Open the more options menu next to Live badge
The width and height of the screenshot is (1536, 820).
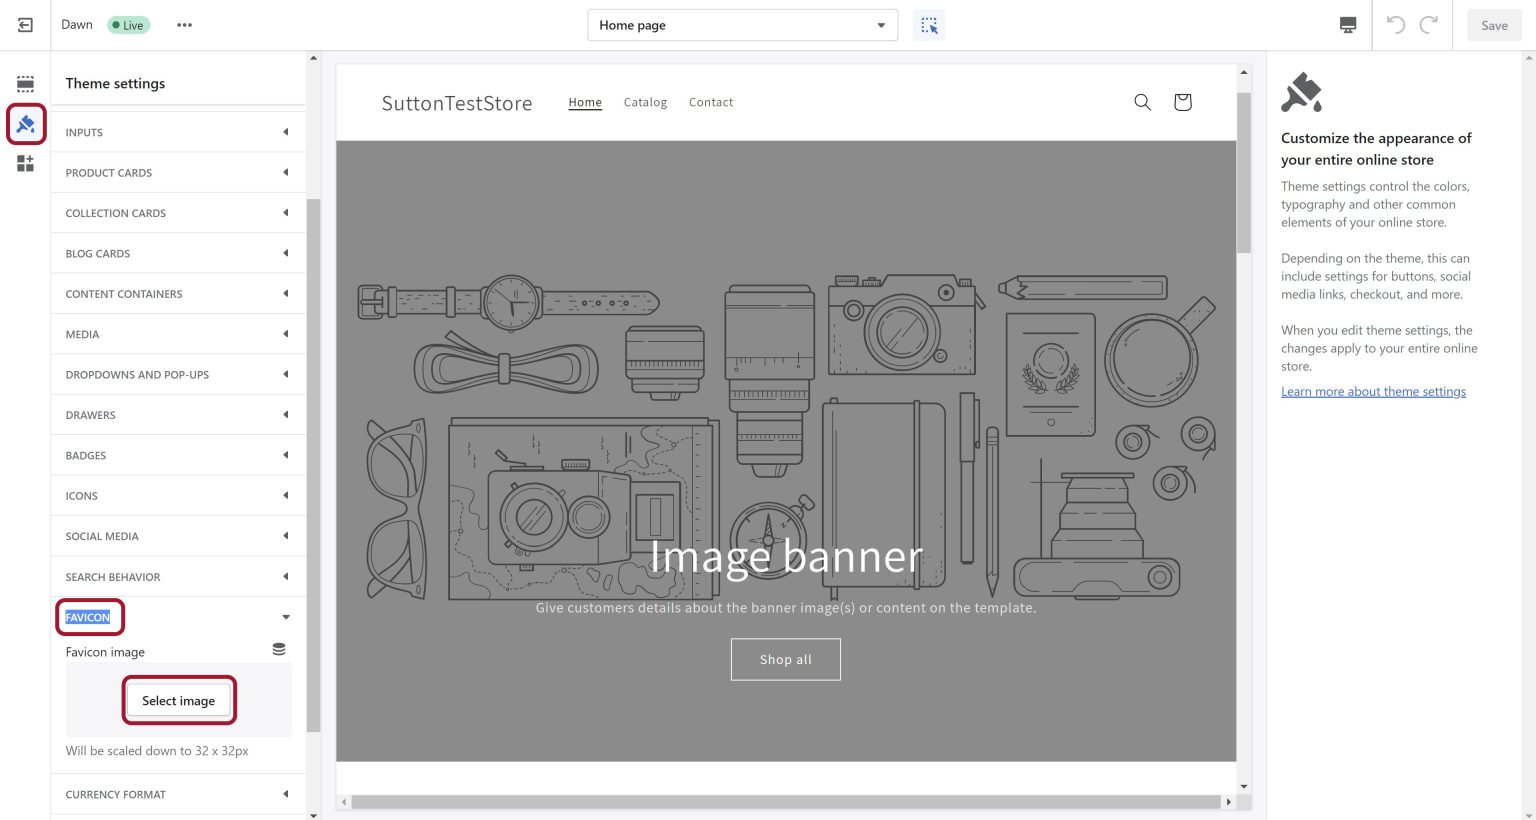point(184,24)
